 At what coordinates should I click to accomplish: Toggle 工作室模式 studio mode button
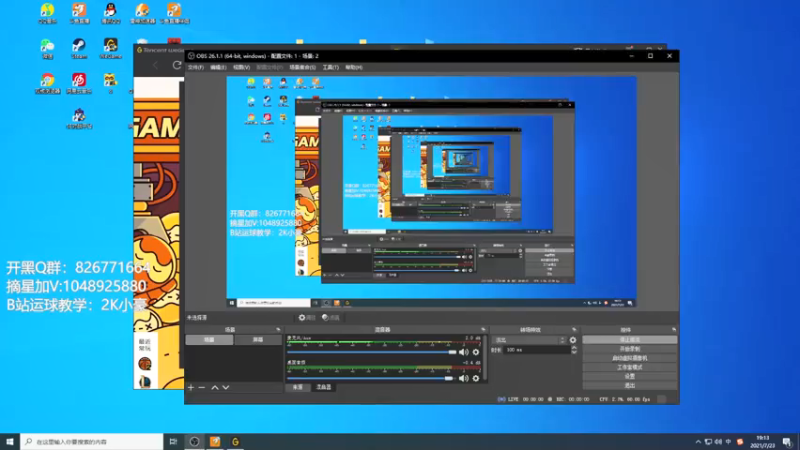click(x=630, y=367)
